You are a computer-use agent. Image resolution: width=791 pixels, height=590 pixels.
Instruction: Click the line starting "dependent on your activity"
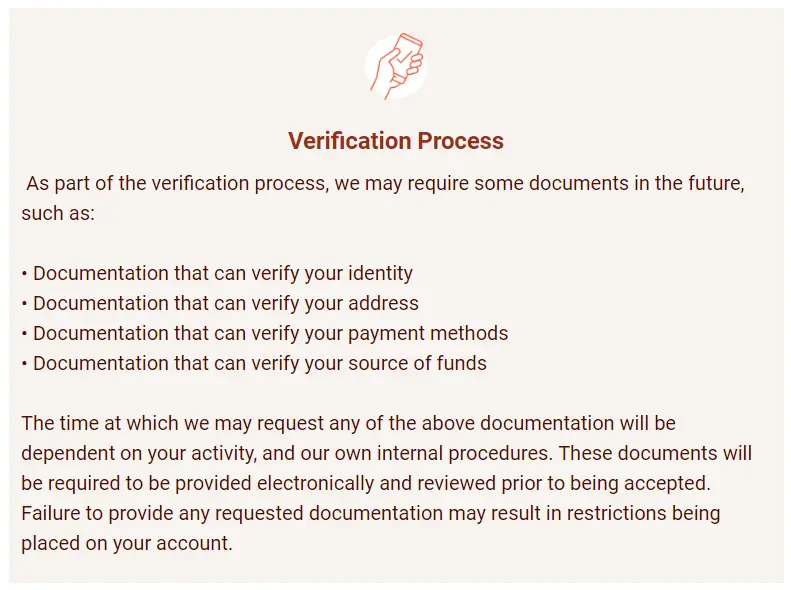click(386, 453)
